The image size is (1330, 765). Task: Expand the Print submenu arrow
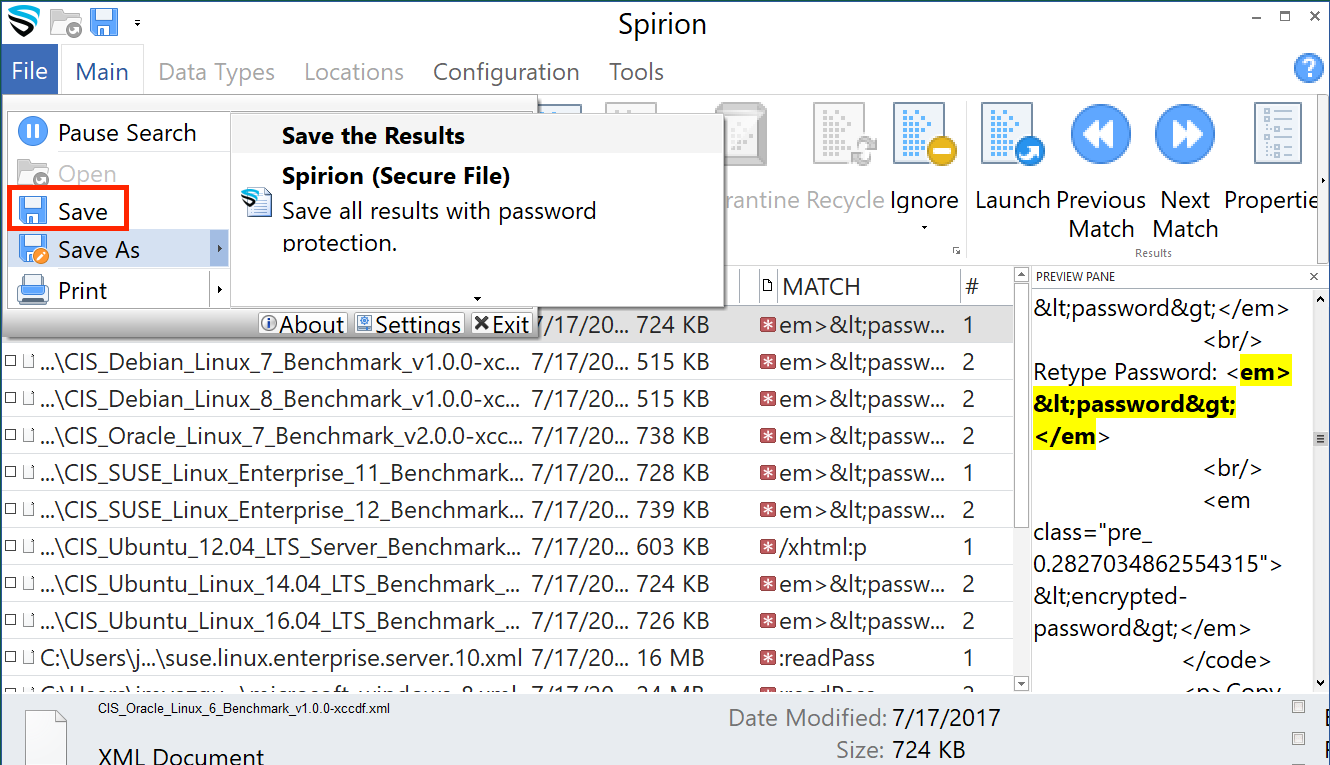coord(219,291)
